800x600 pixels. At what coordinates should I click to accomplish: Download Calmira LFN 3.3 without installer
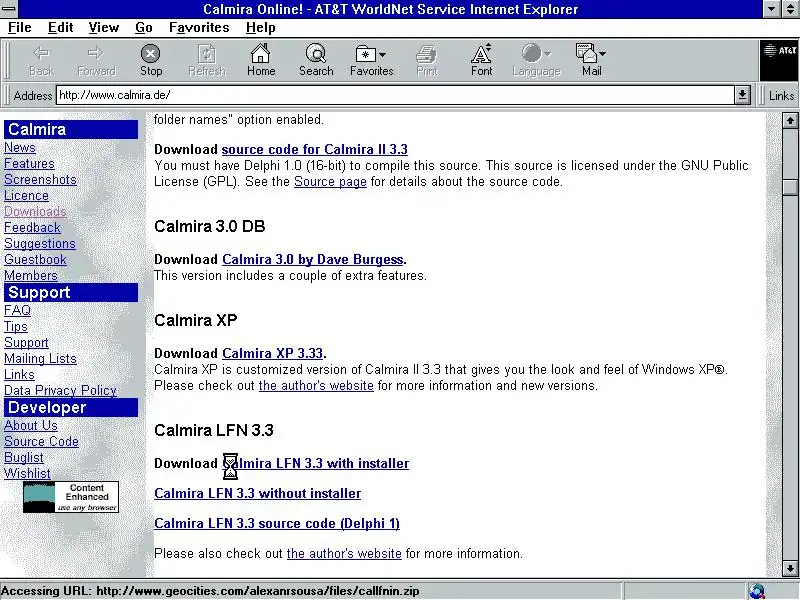[x=258, y=493]
